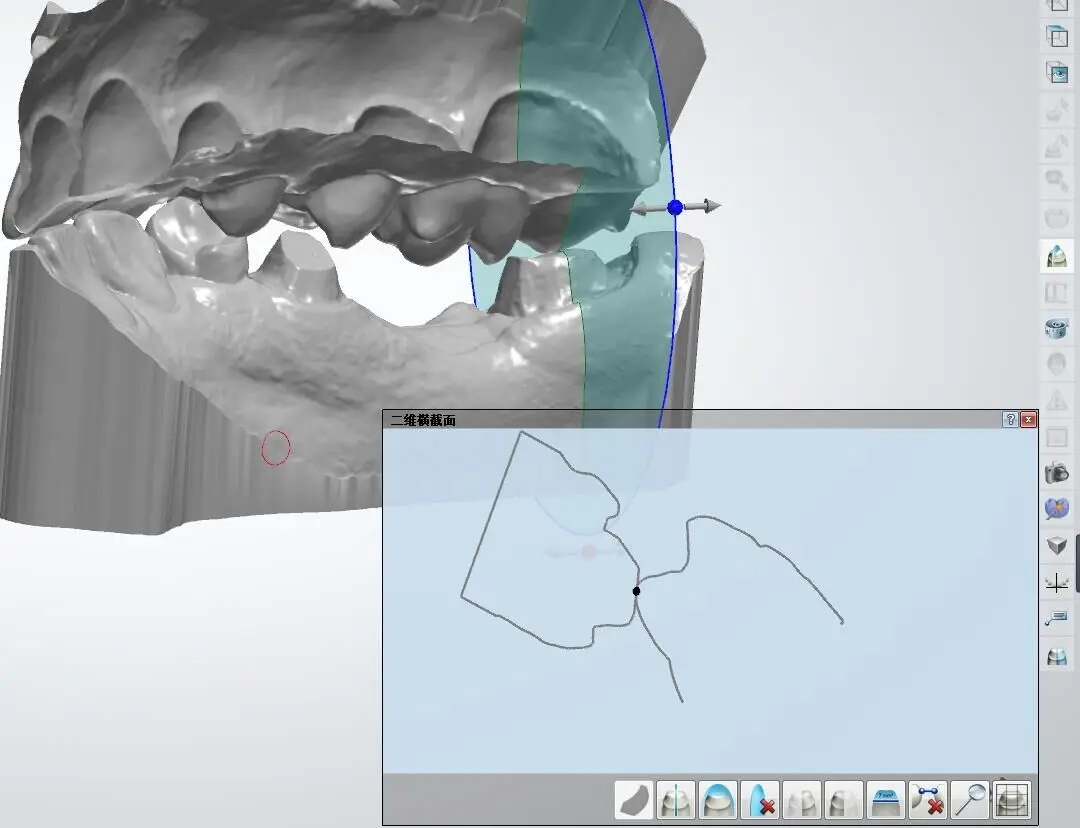Image resolution: width=1080 pixels, height=828 pixels.
Task: Click the annotation label note icon
Action: pos(1057,619)
